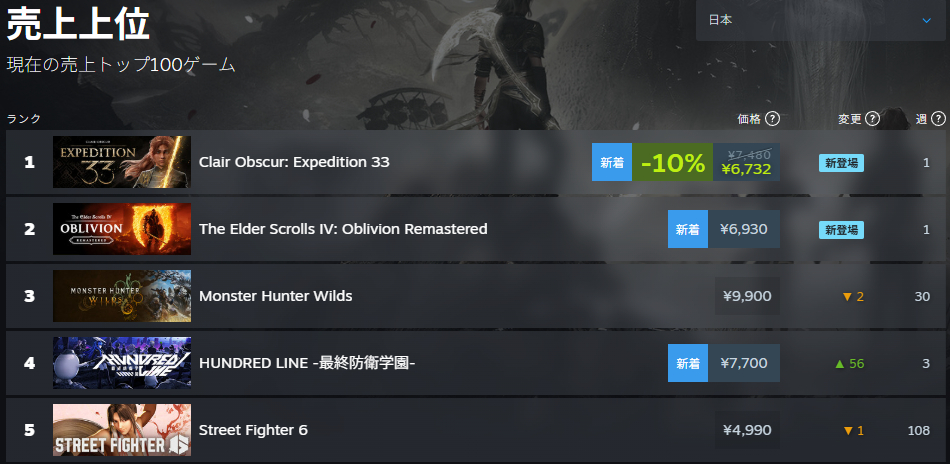
Task: Click 新登場 tag on Clair Obscur row
Action: click(842, 162)
